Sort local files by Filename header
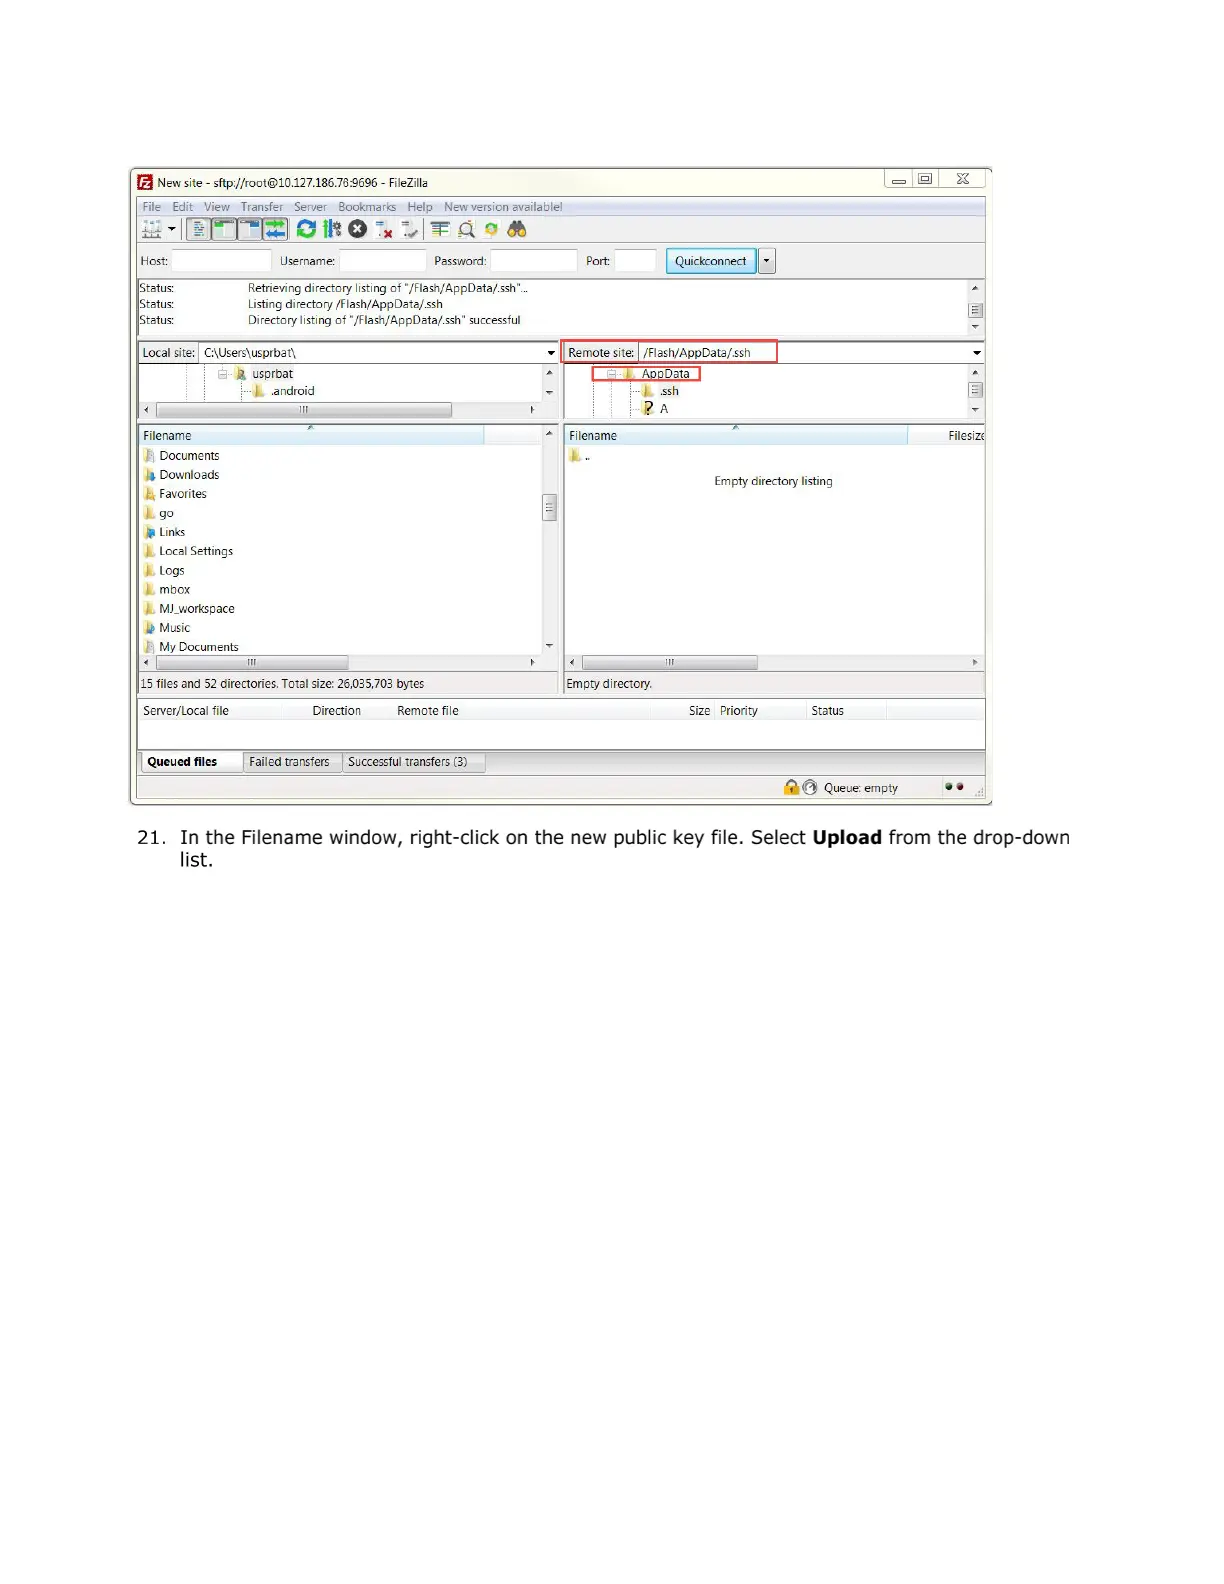Image resolution: width=1224 pixels, height=1584 pixels. pos(311,436)
